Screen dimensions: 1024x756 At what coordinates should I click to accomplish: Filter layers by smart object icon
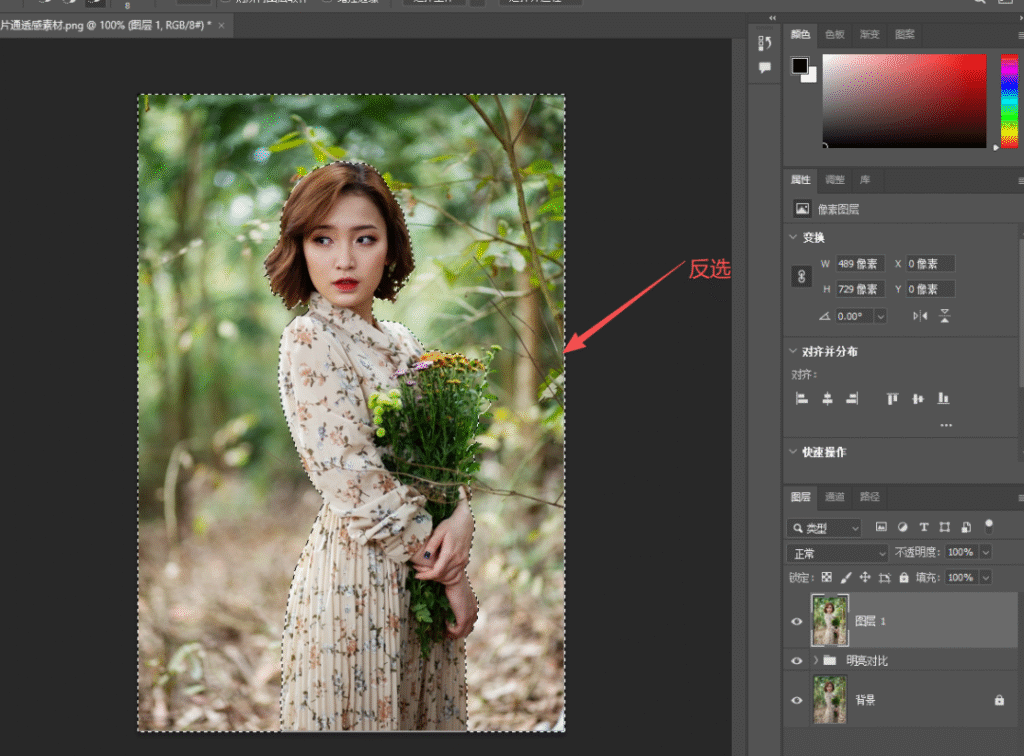[x=967, y=527]
